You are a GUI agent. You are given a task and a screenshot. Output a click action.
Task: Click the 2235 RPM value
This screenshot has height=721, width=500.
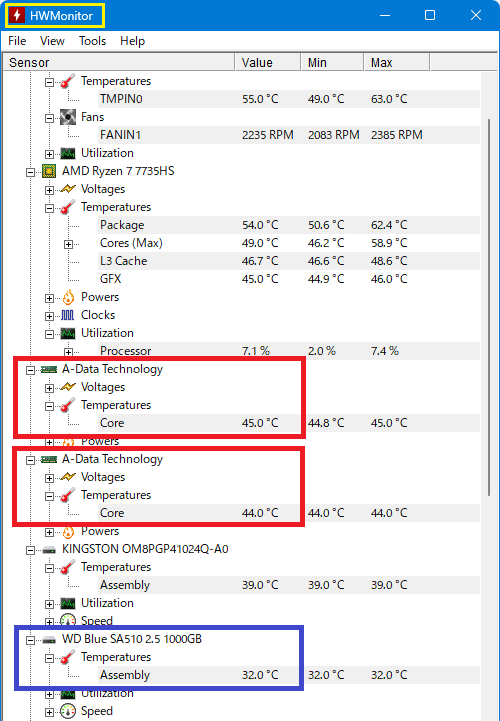point(268,135)
